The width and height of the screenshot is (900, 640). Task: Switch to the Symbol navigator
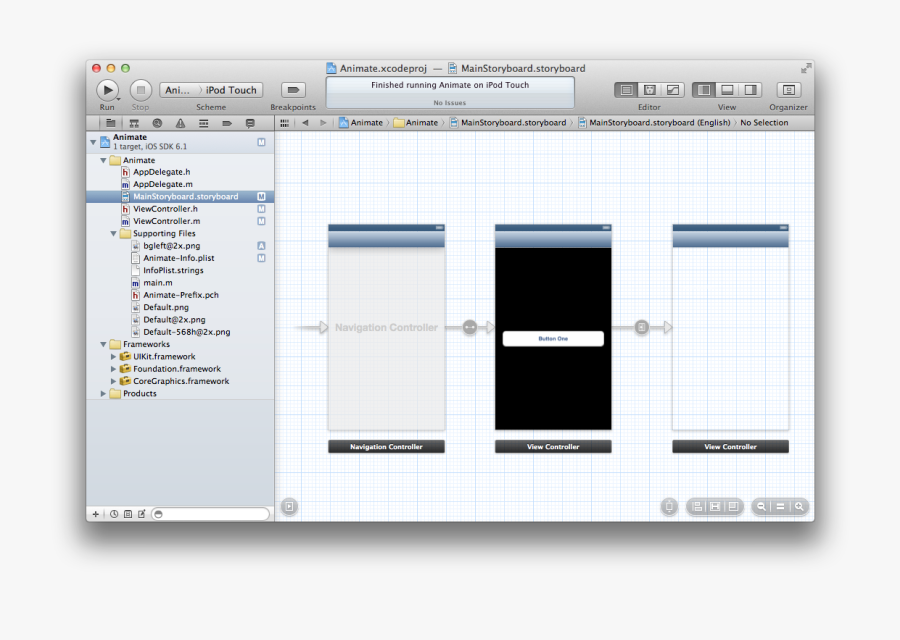coord(134,122)
